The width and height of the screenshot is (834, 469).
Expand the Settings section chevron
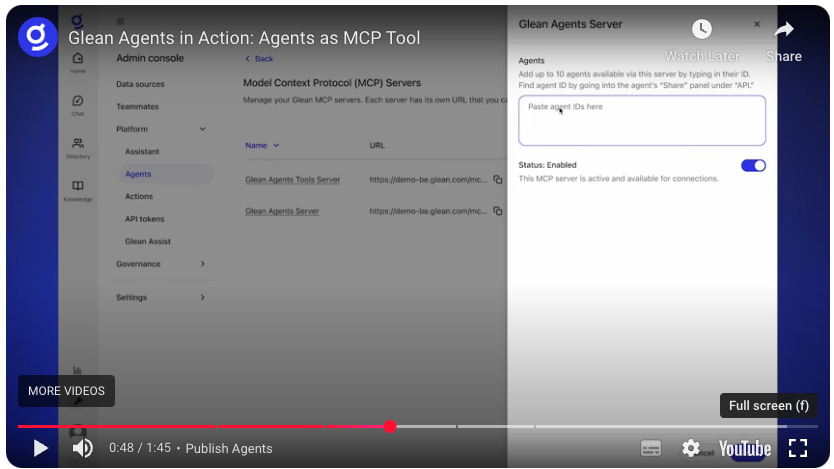pyautogui.click(x=203, y=297)
